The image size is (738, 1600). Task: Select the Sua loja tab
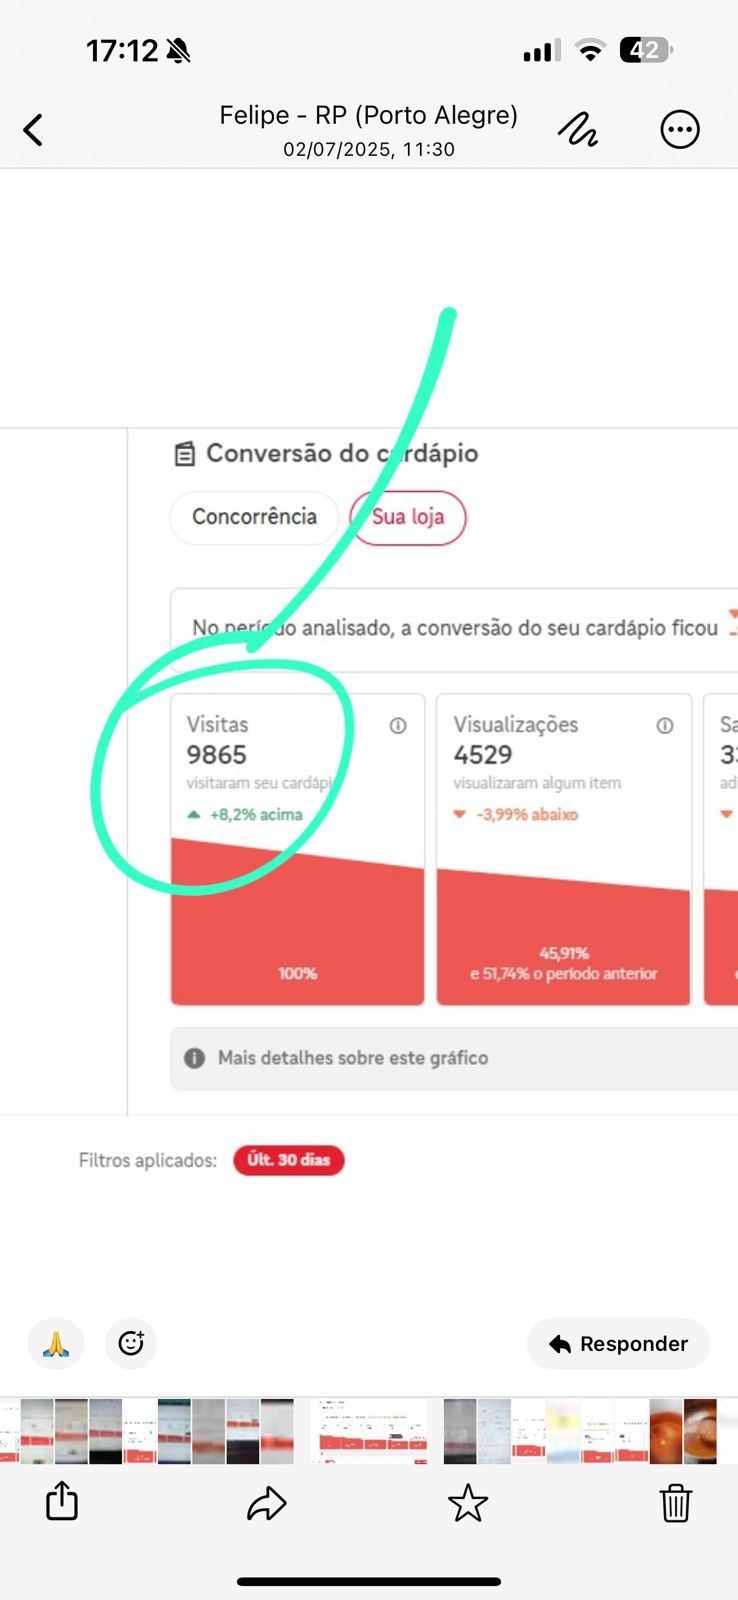coord(408,517)
